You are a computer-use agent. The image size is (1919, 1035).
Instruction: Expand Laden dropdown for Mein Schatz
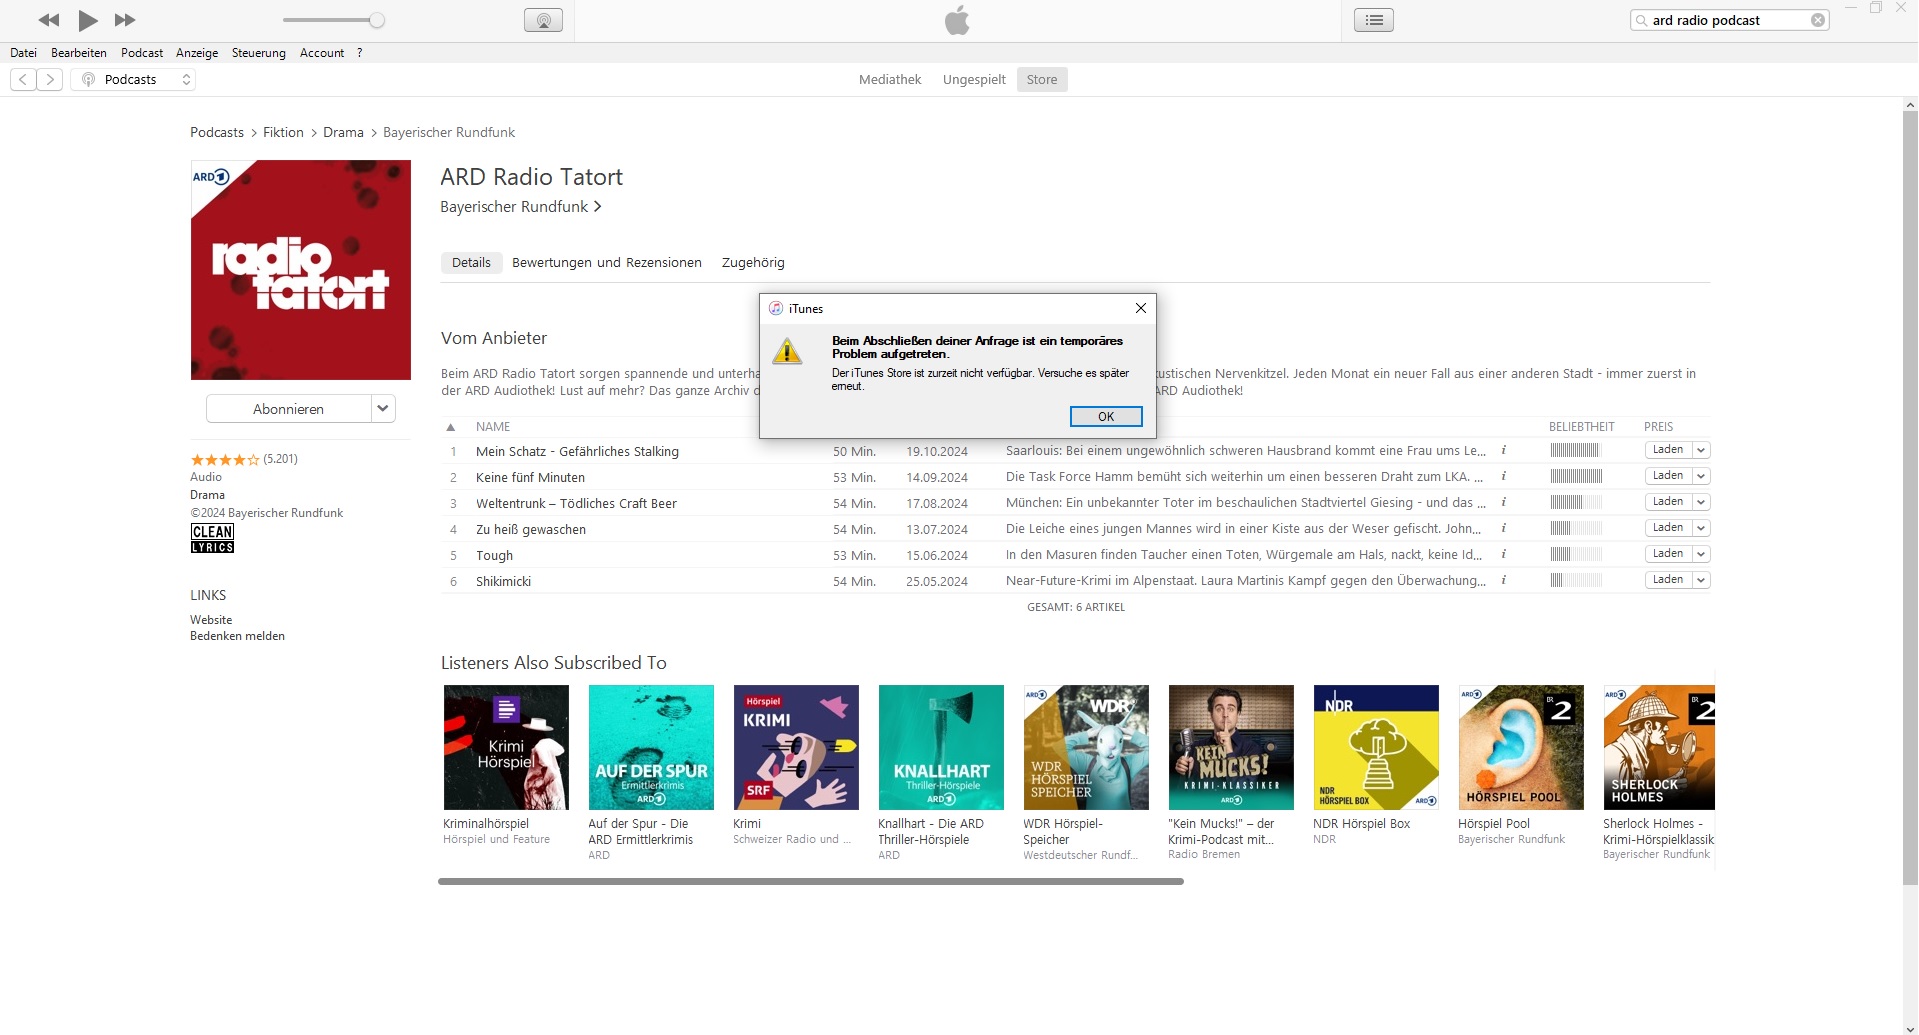point(1700,450)
